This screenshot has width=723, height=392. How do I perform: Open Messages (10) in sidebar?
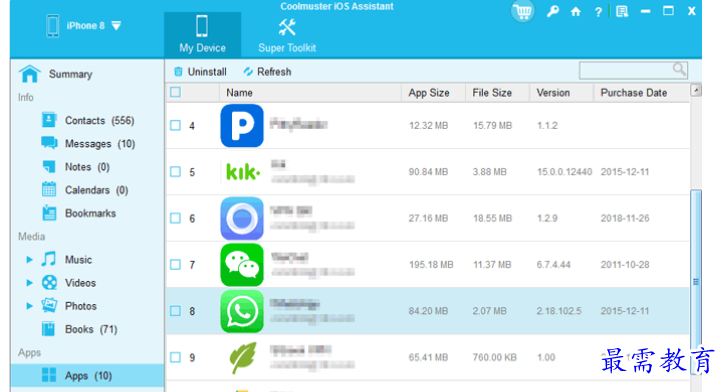(88, 143)
